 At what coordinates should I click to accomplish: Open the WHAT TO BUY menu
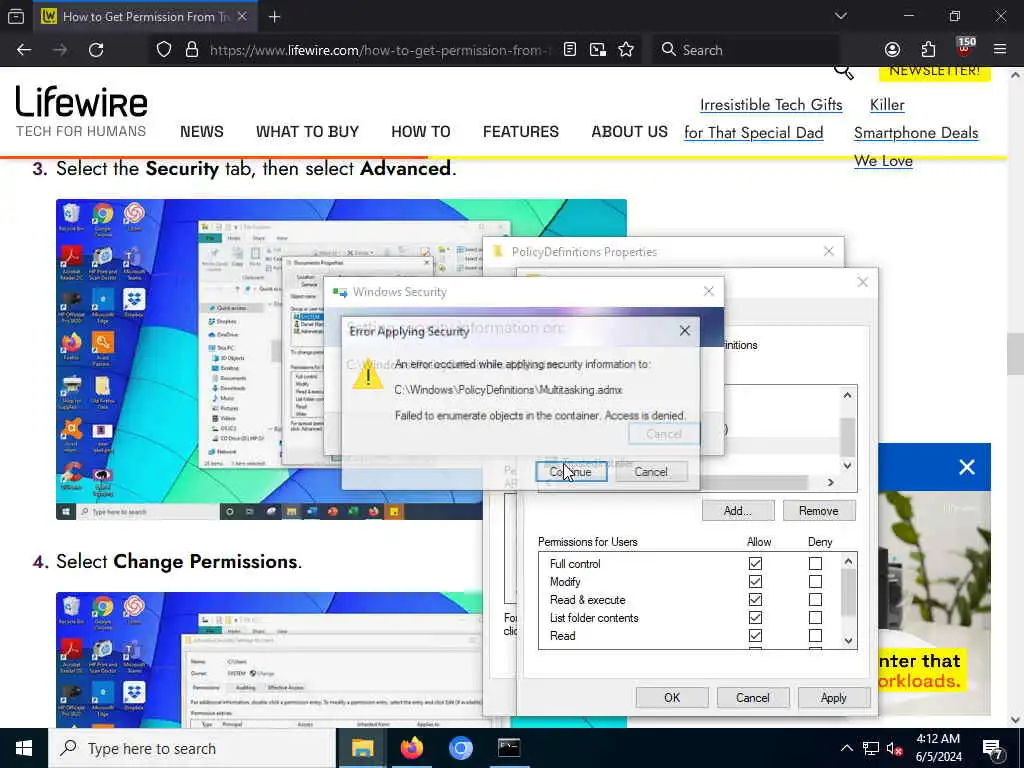308,132
